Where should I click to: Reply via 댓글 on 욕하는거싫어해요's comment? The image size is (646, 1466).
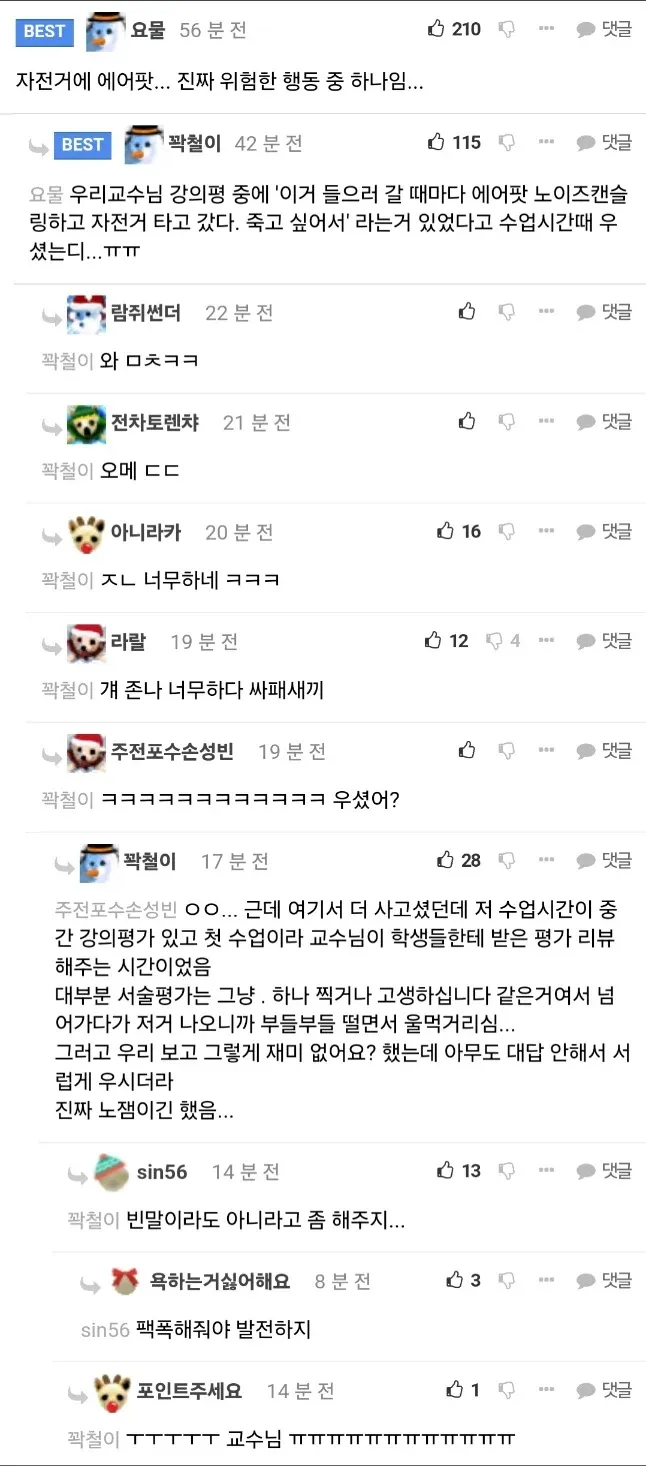pos(604,1280)
